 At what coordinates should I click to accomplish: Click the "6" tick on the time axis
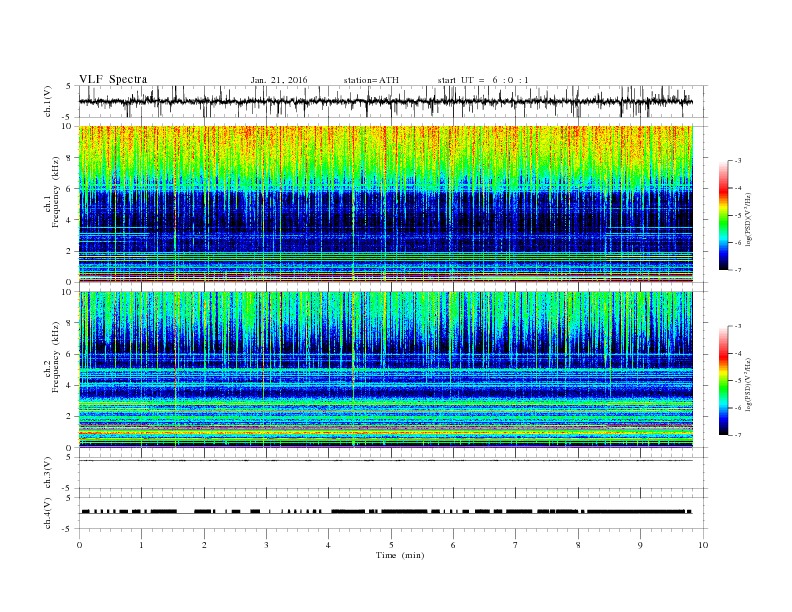[x=453, y=545]
